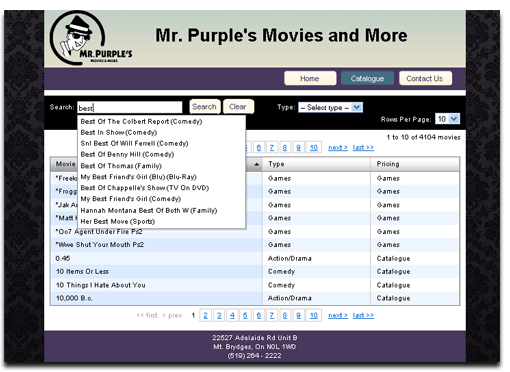Click the Pricing column header
The image size is (510, 372).
coord(415,164)
